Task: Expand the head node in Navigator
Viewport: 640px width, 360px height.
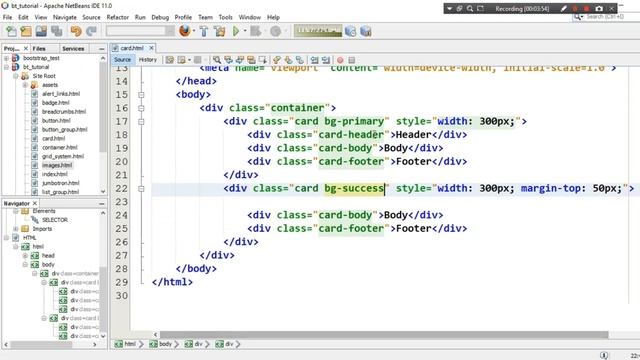Action: (x=25, y=256)
